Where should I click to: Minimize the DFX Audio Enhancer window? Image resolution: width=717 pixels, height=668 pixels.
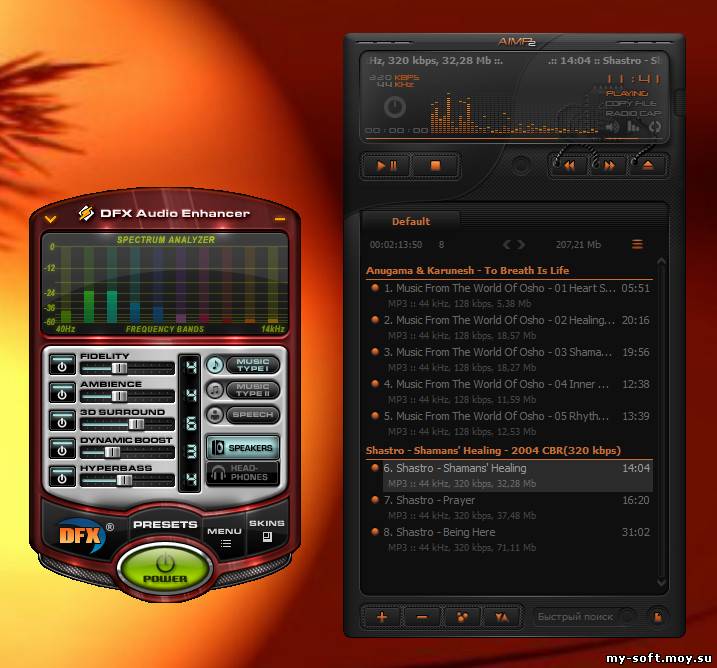(280, 219)
